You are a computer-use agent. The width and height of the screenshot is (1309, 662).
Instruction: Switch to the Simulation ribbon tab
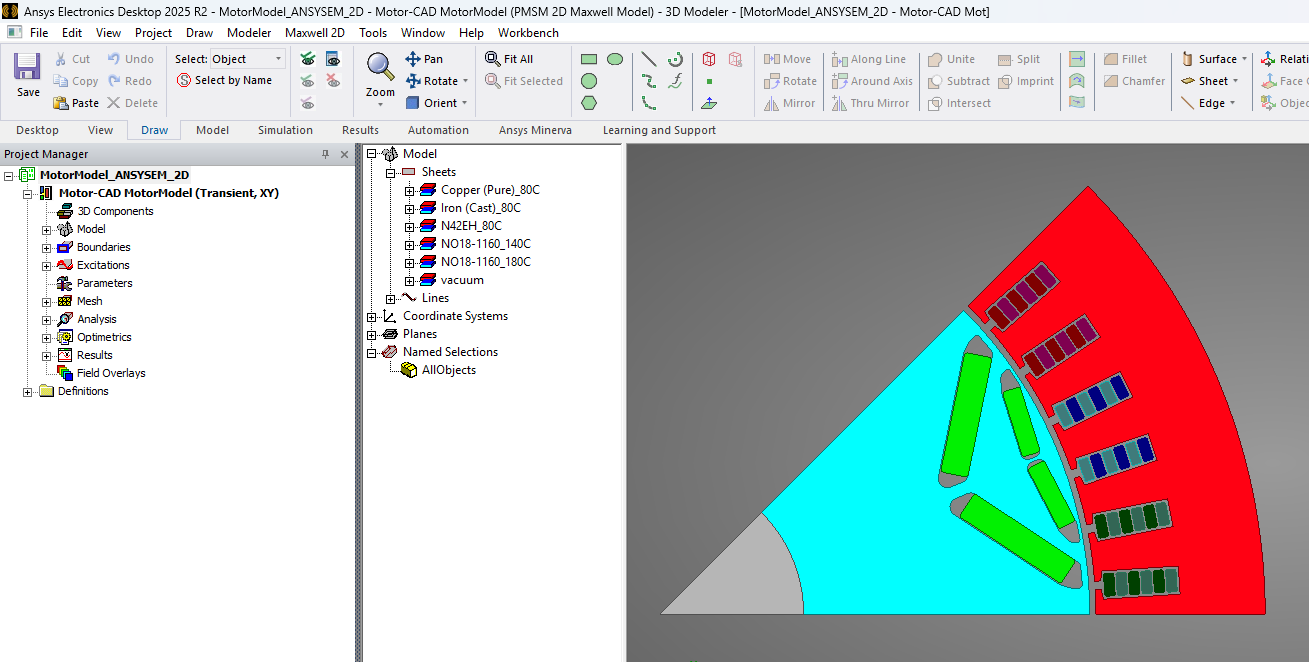pyautogui.click(x=285, y=130)
